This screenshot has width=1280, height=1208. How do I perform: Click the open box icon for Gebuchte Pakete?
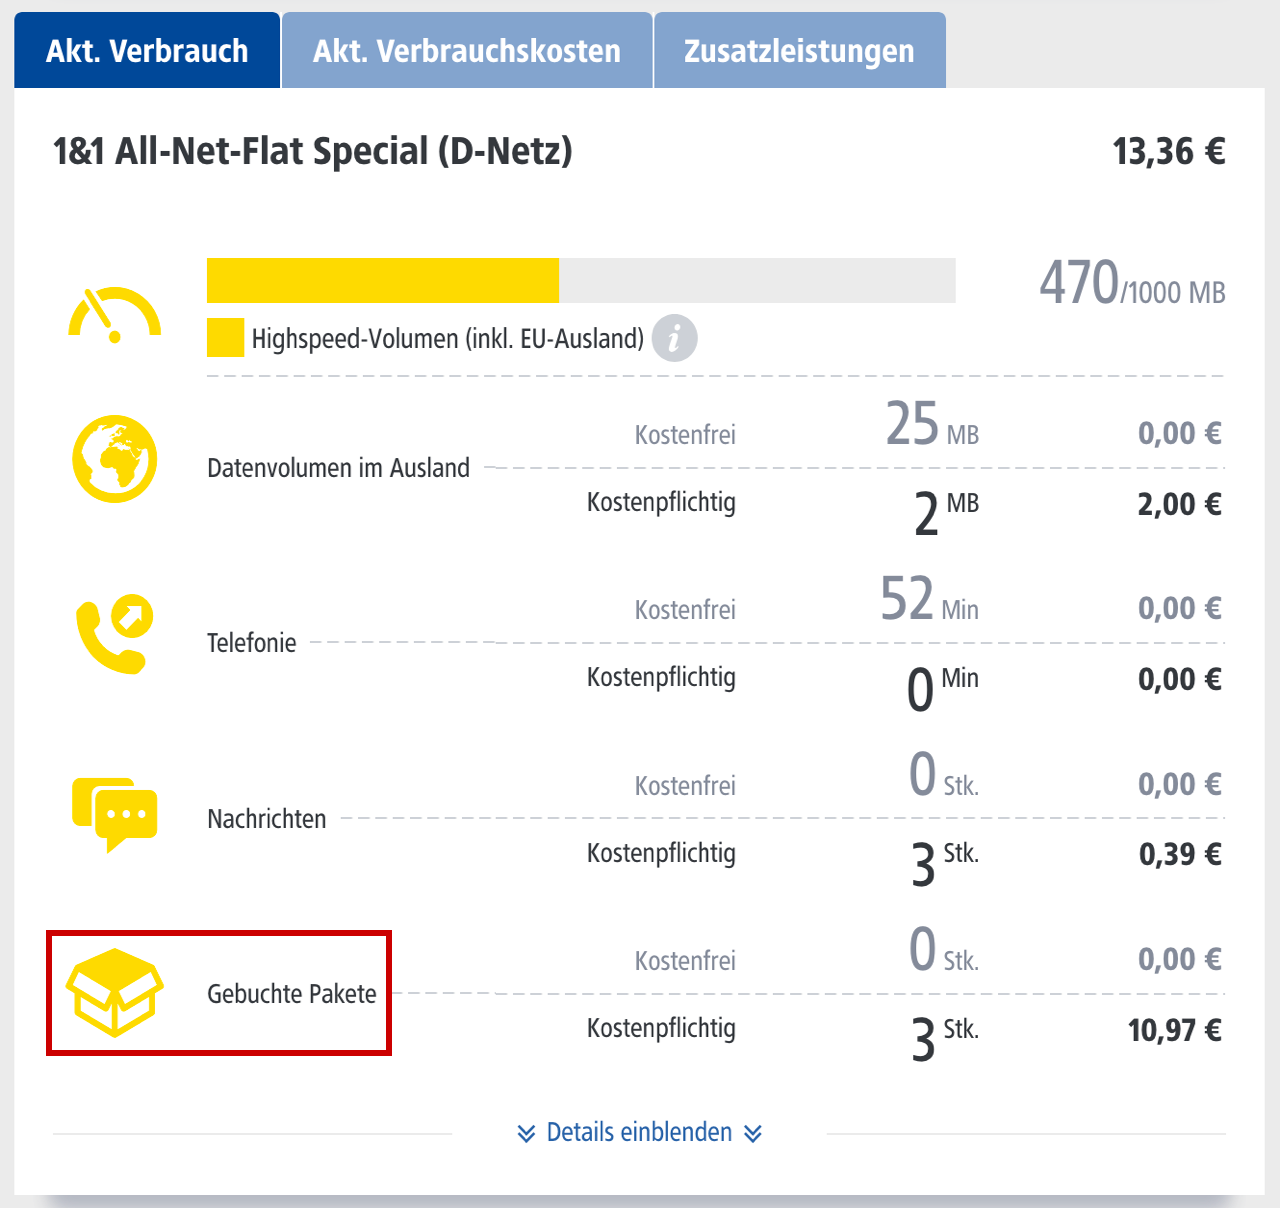[x=115, y=992]
